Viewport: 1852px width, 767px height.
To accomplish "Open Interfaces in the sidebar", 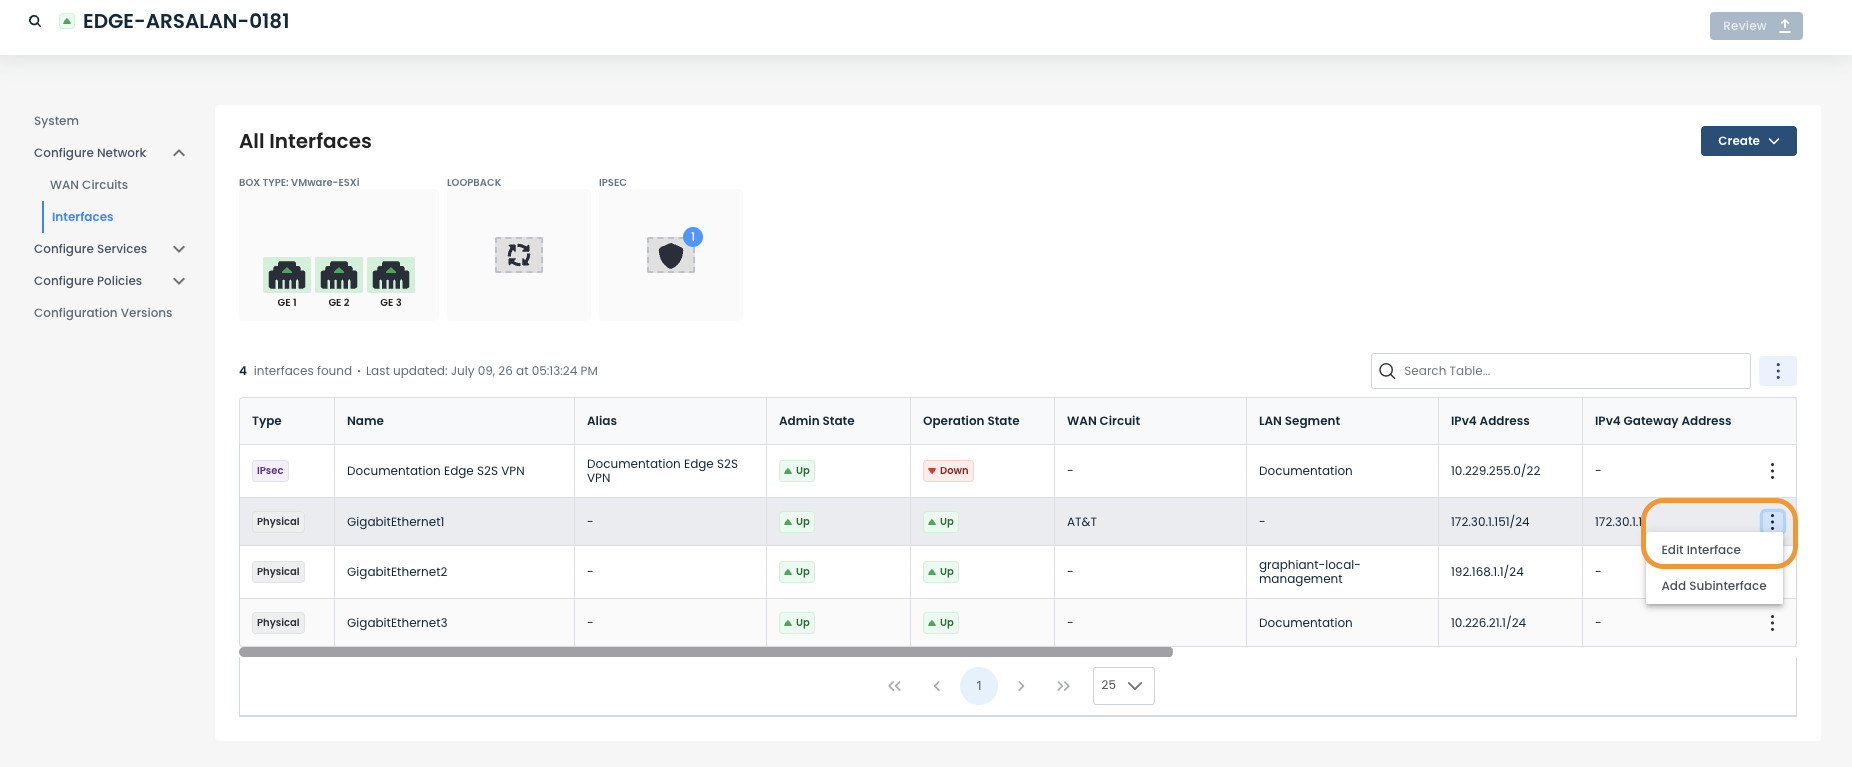I will coord(82,217).
